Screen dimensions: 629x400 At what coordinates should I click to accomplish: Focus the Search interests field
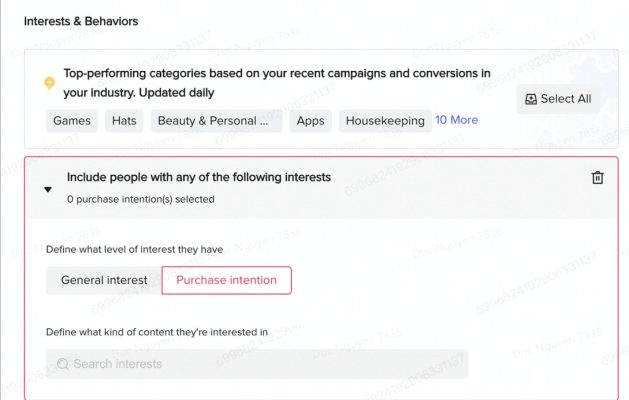coord(257,364)
